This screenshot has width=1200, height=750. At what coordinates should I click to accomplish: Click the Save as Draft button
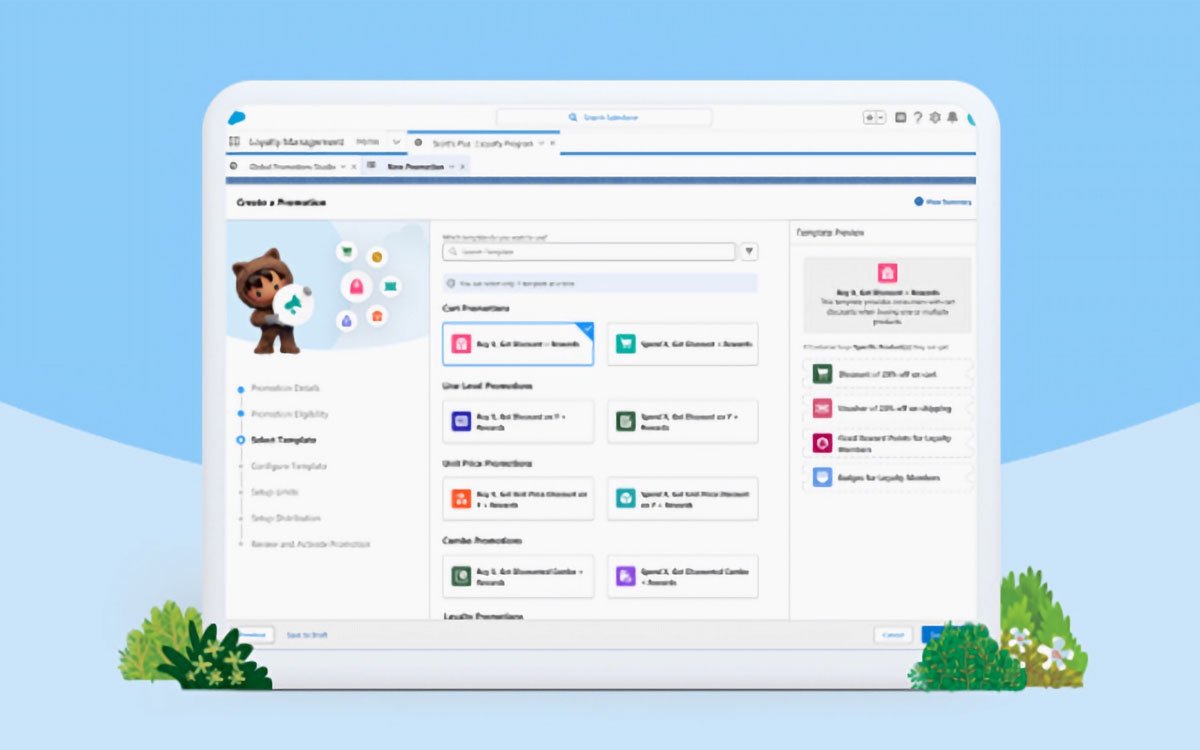click(306, 635)
